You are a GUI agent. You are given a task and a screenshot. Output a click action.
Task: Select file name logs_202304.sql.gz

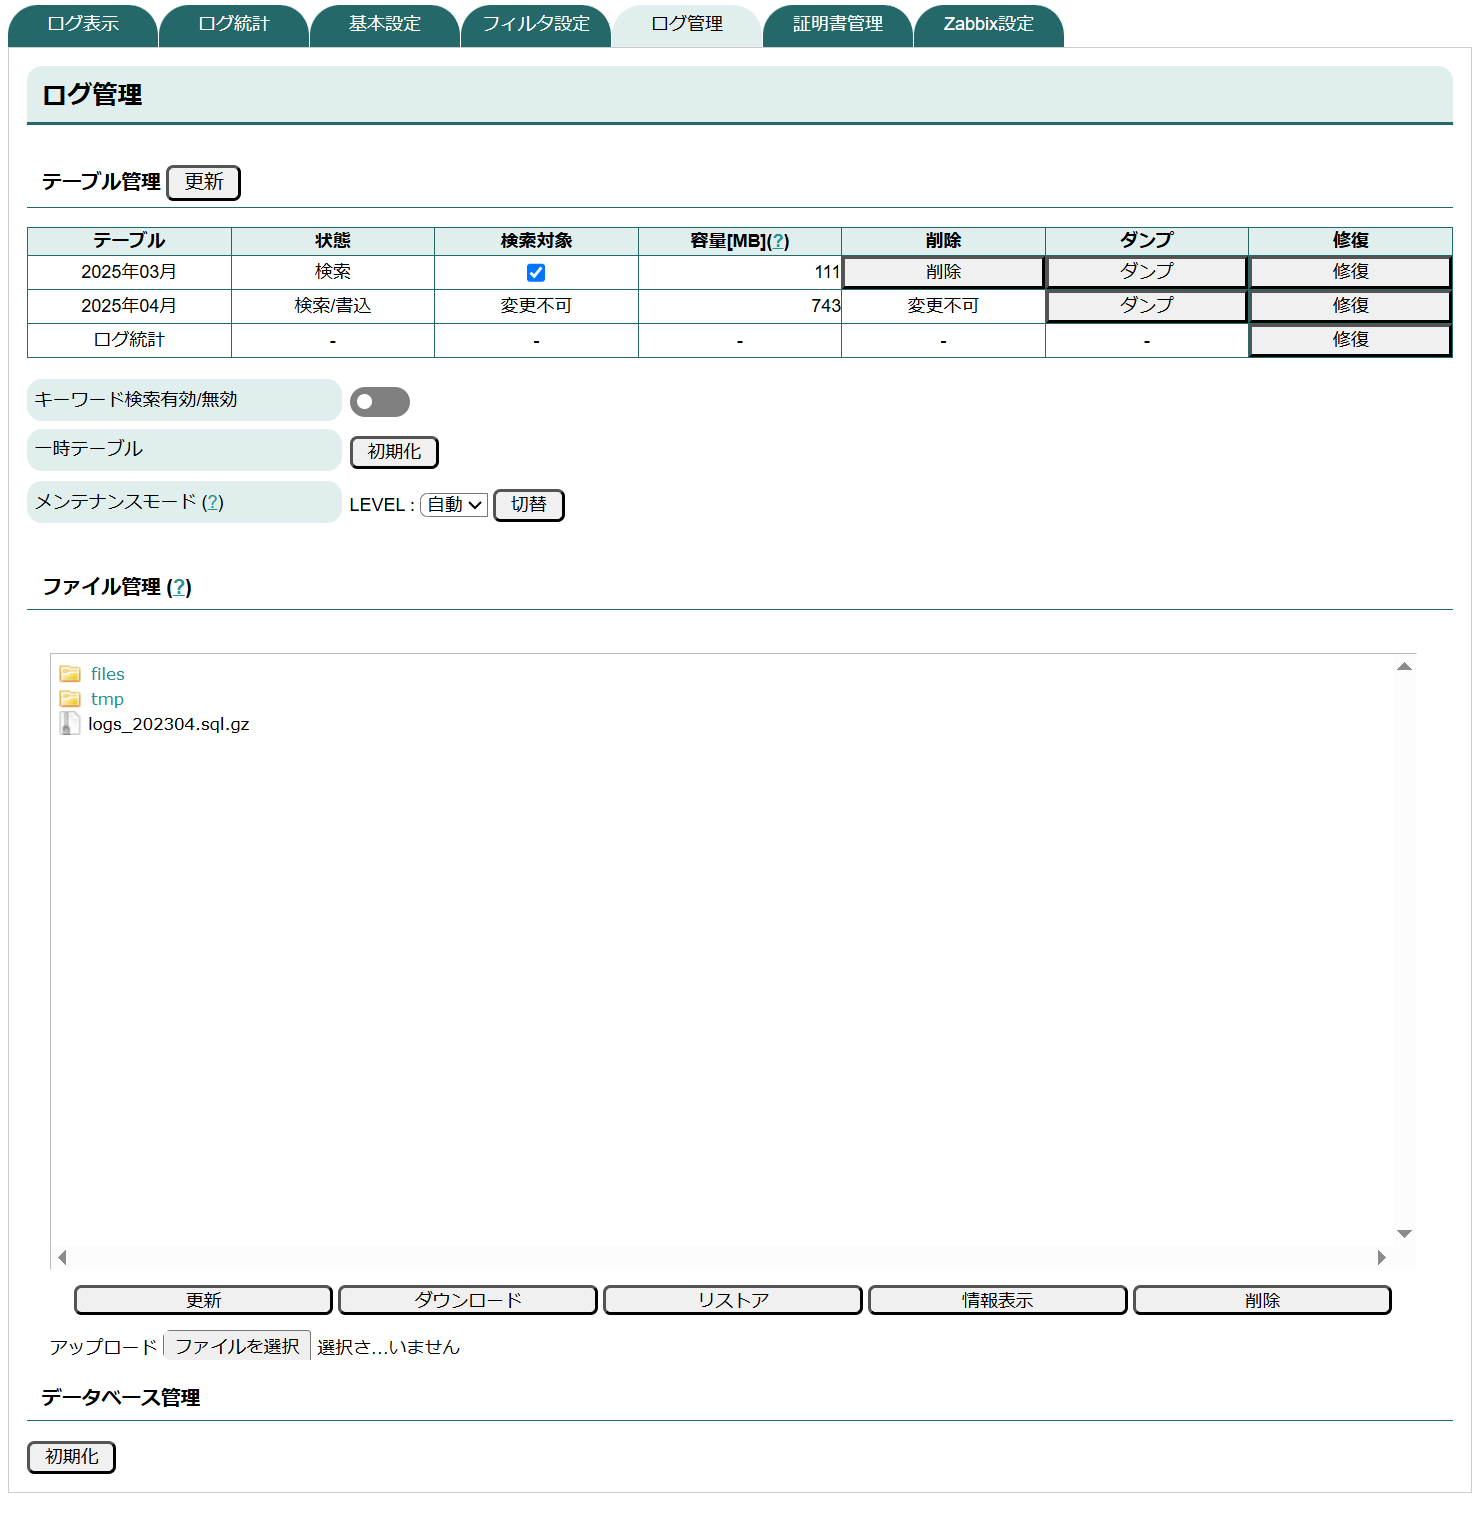(169, 724)
